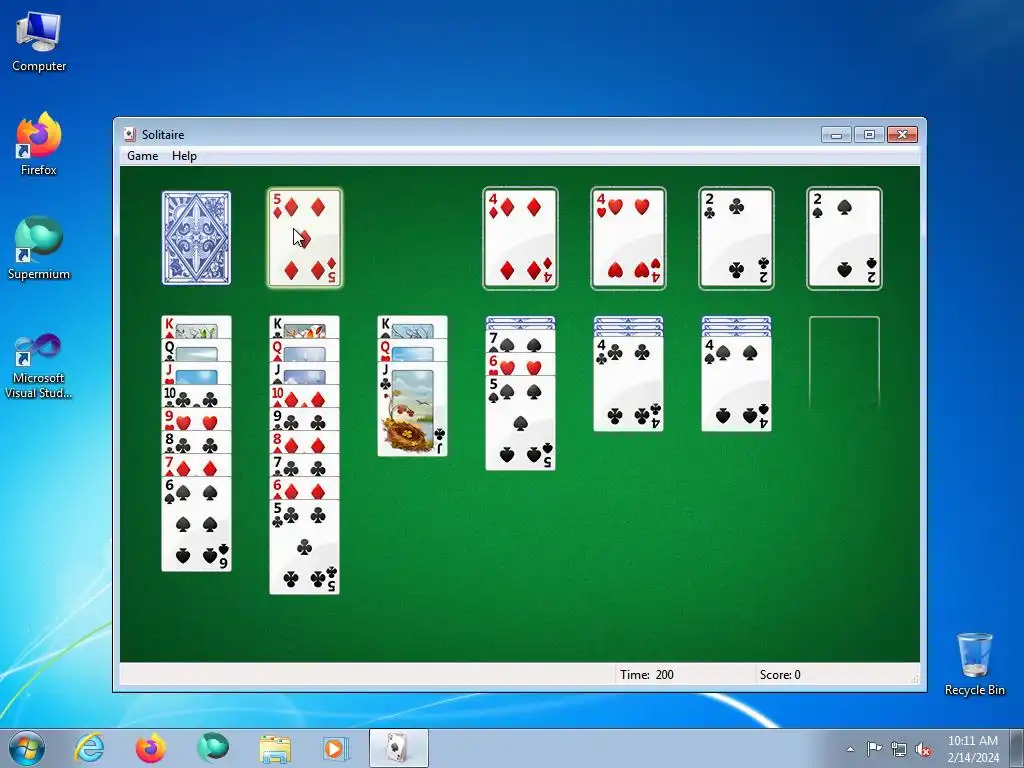
Task: Select the red King atop first column
Action: tap(197, 327)
